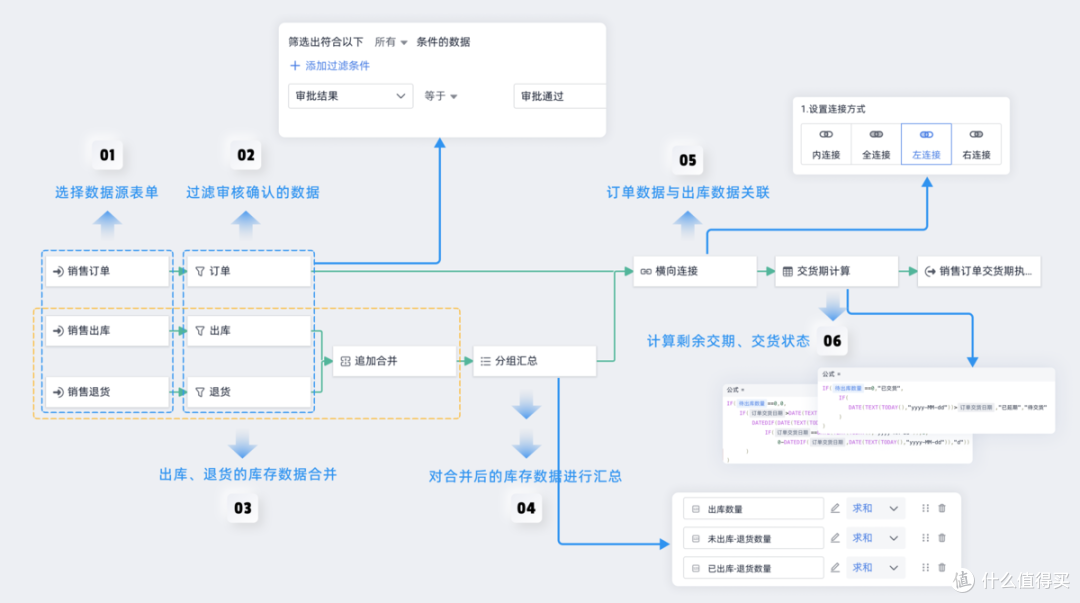
Task: Click the input icon on 销售订单 node
Action: pos(59,272)
